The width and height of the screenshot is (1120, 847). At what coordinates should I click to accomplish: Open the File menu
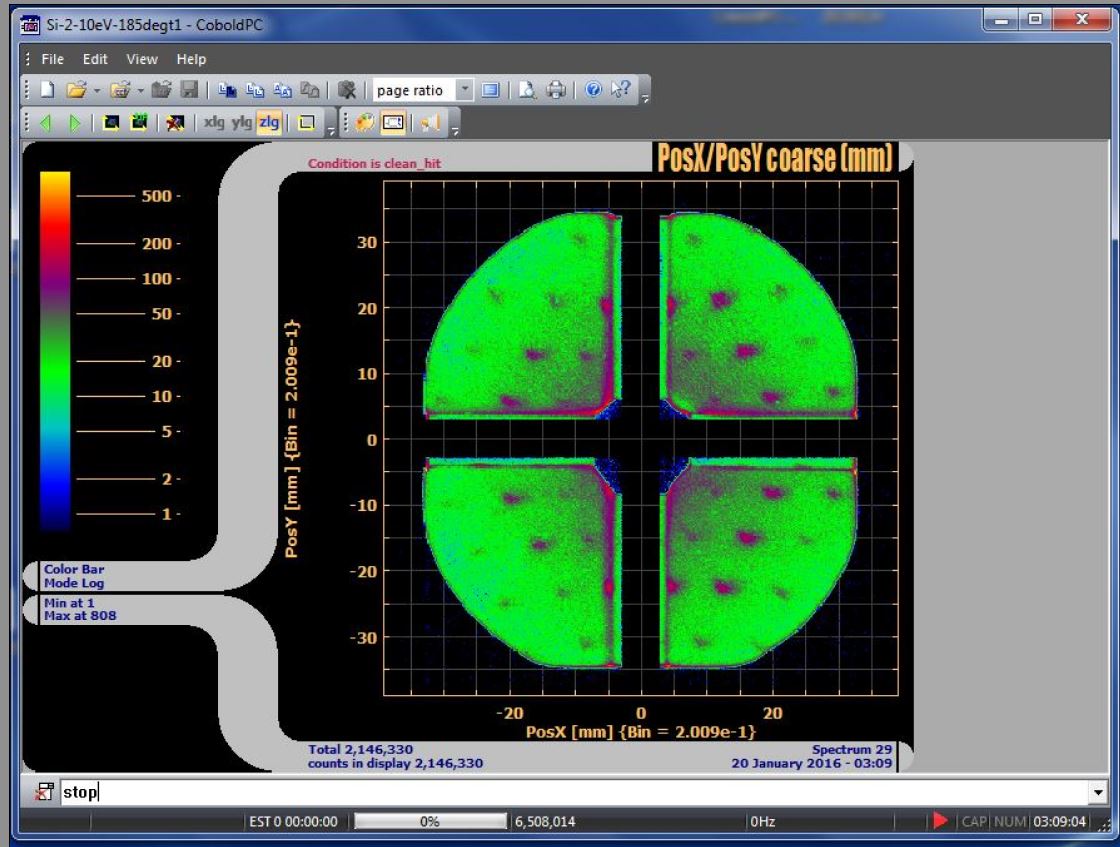point(52,59)
